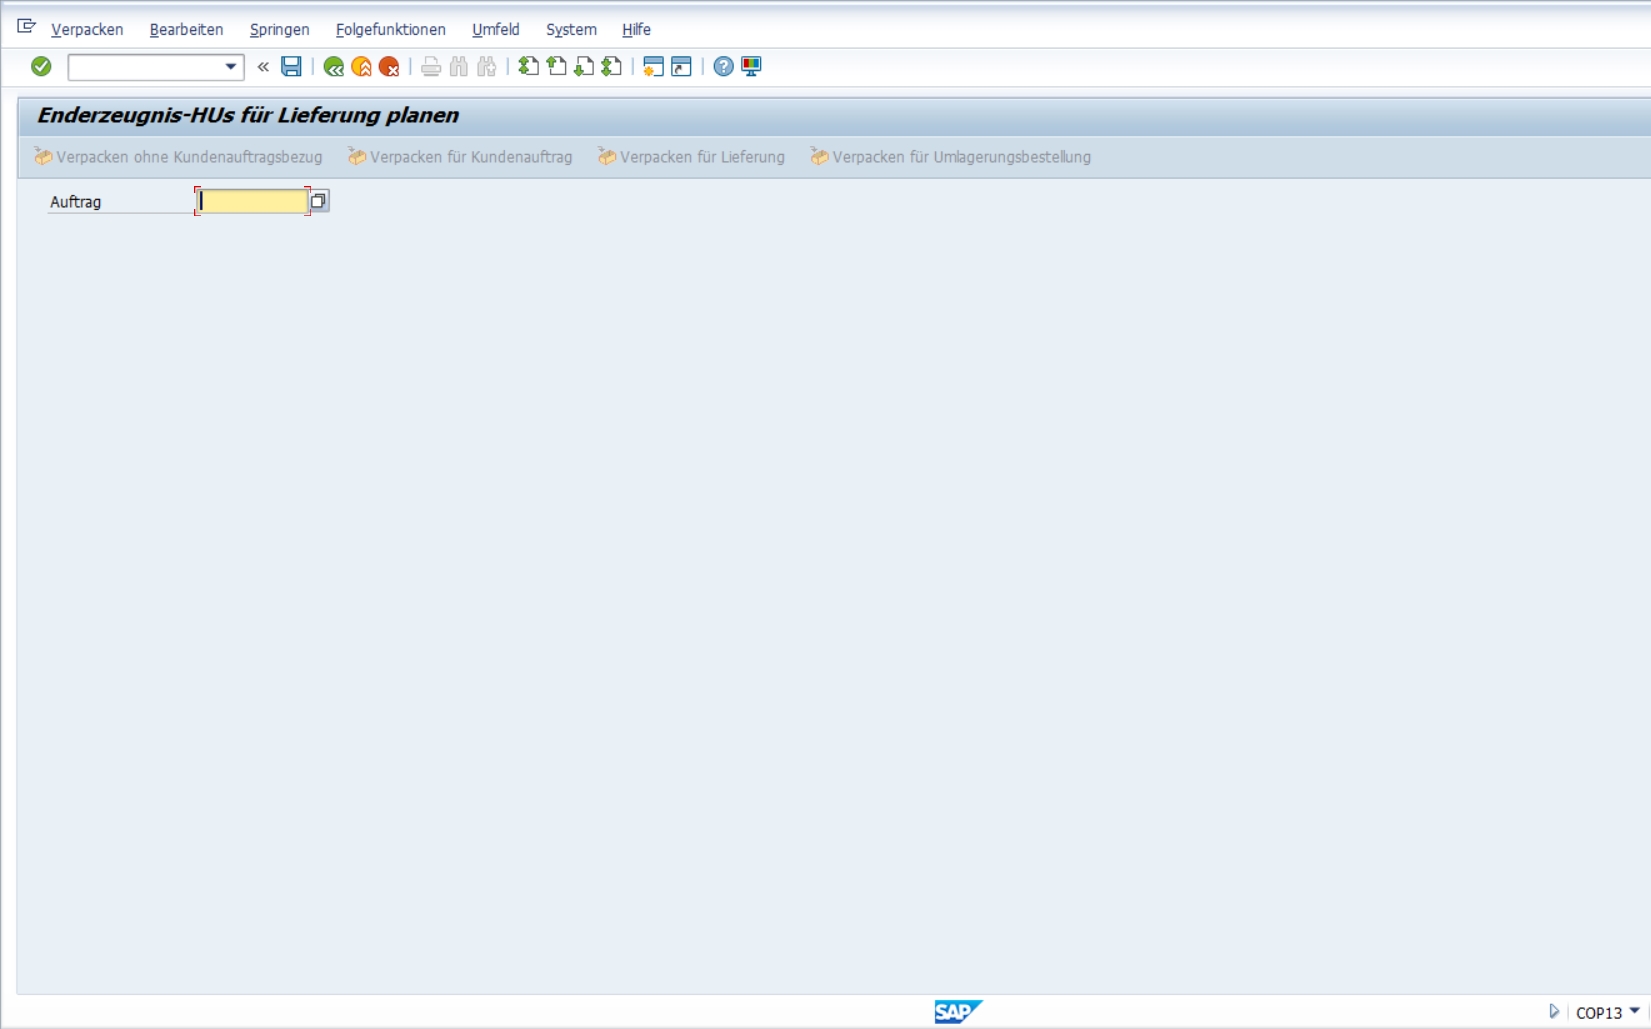The height and width of the screenshot is (1029, 1651).
Task: Jump to Last Page icon
Action: point(612,66)
